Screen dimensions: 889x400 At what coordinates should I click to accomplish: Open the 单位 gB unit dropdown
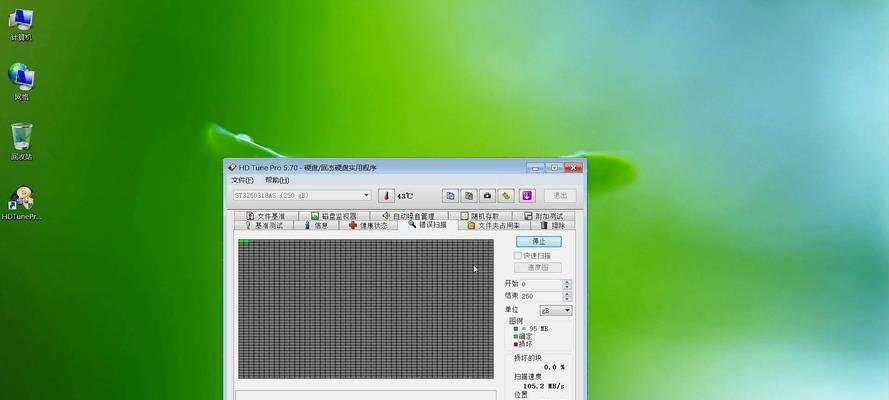(556, 310)
